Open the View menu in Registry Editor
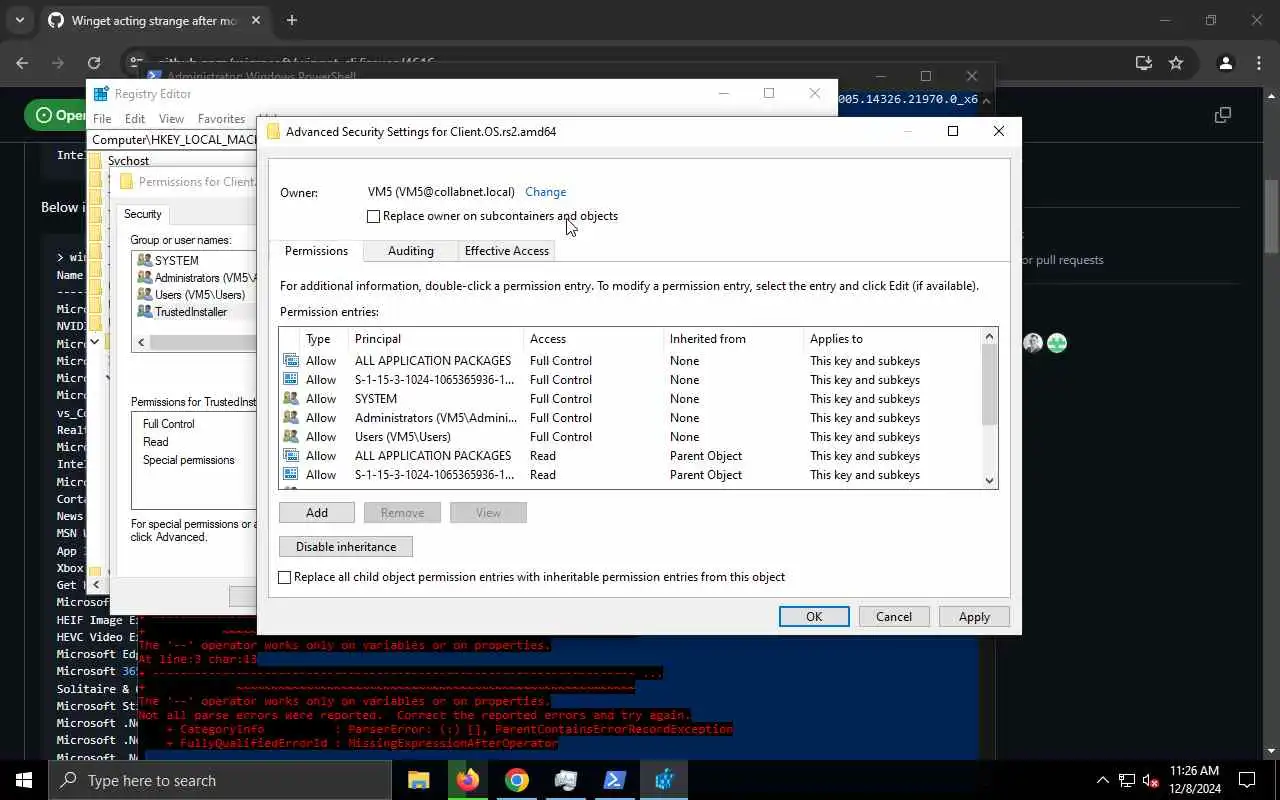The width and height of the screenshot is (1280, 800). point(171,118)
